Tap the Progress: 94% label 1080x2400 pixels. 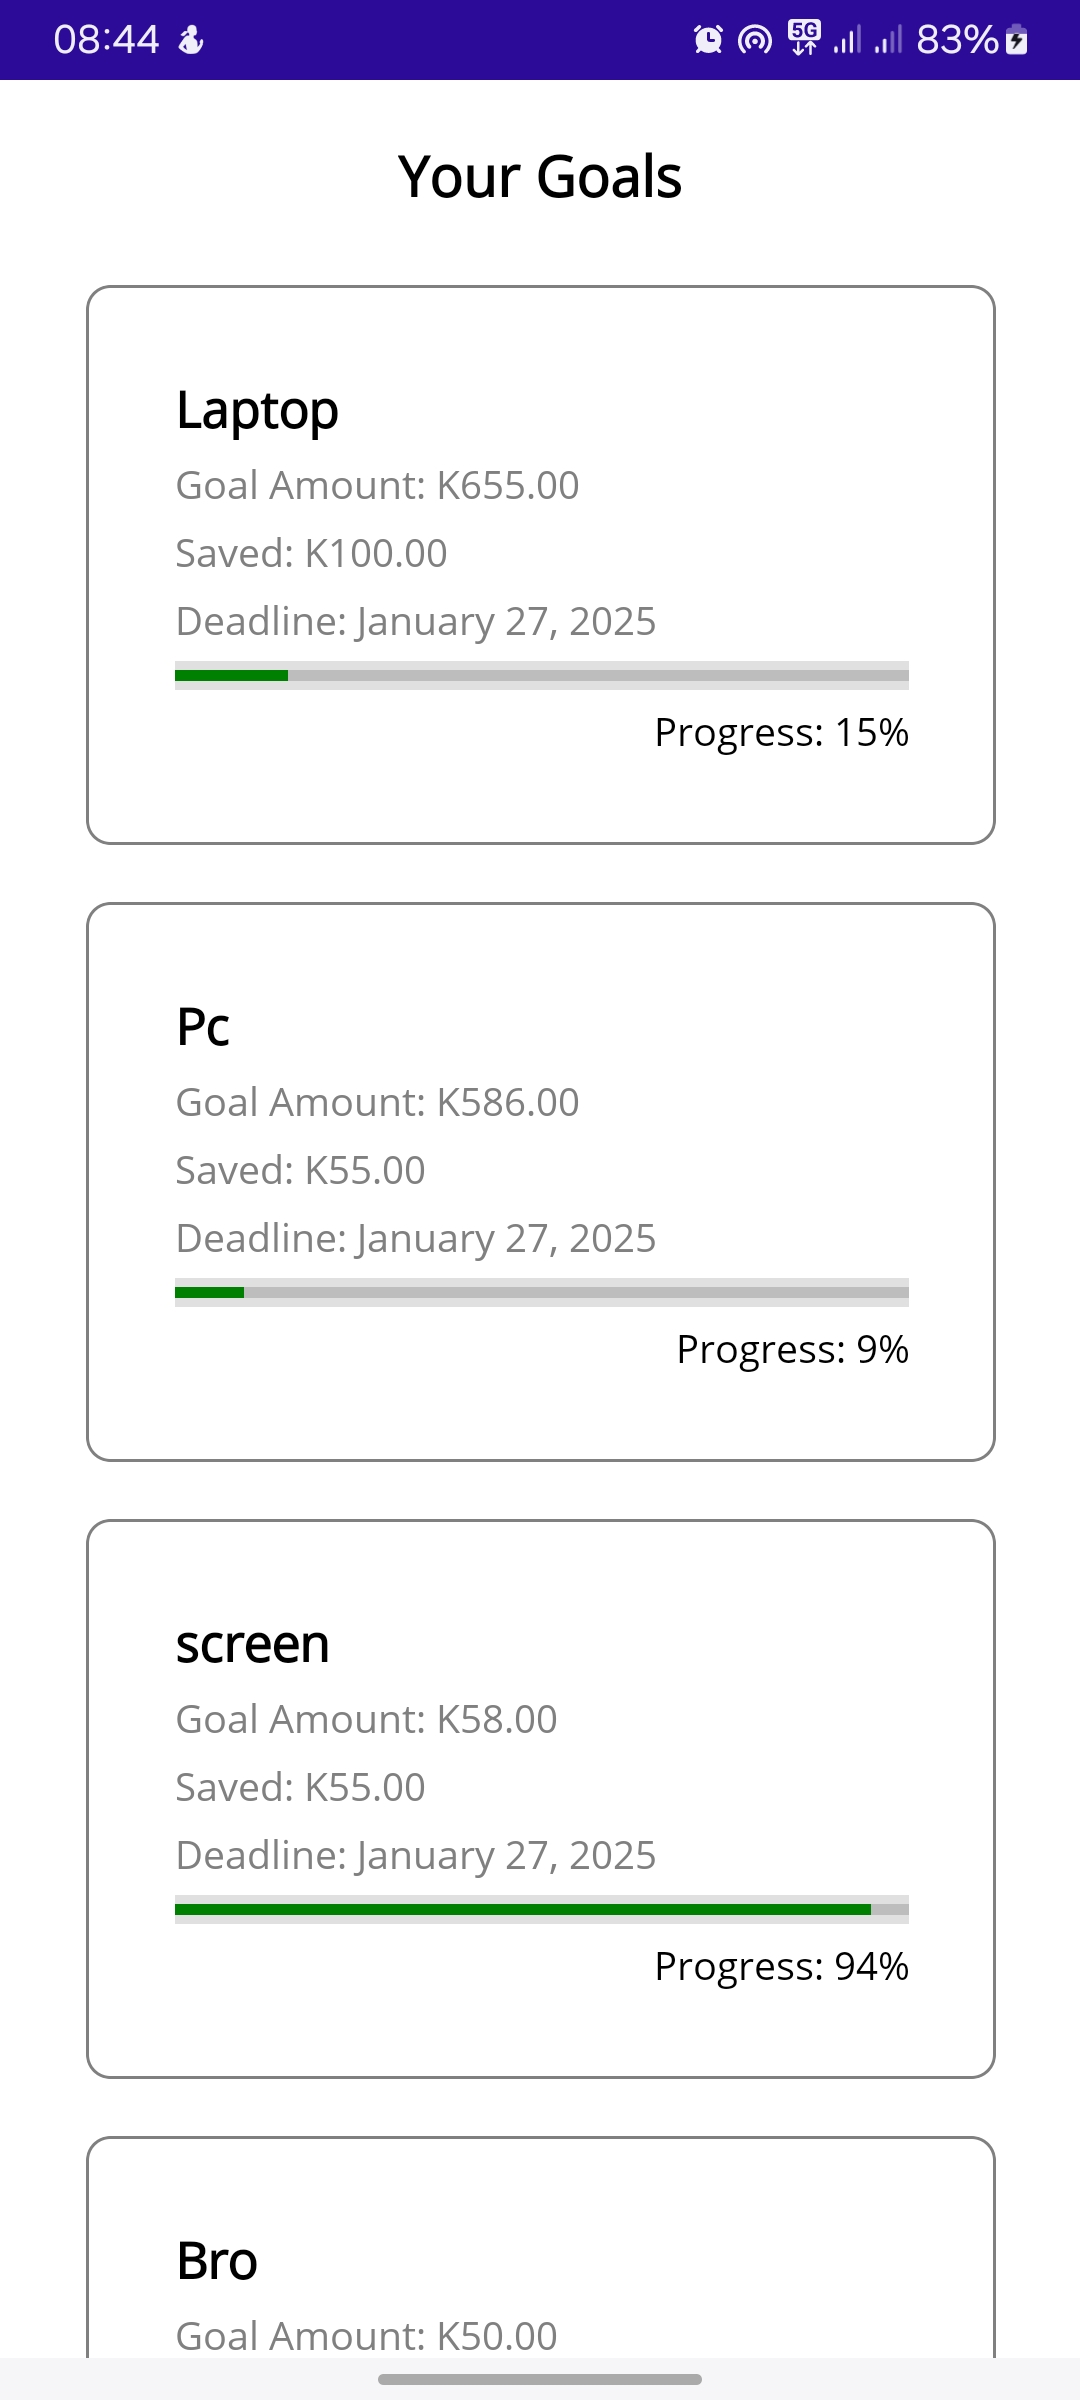(781, 1967)
